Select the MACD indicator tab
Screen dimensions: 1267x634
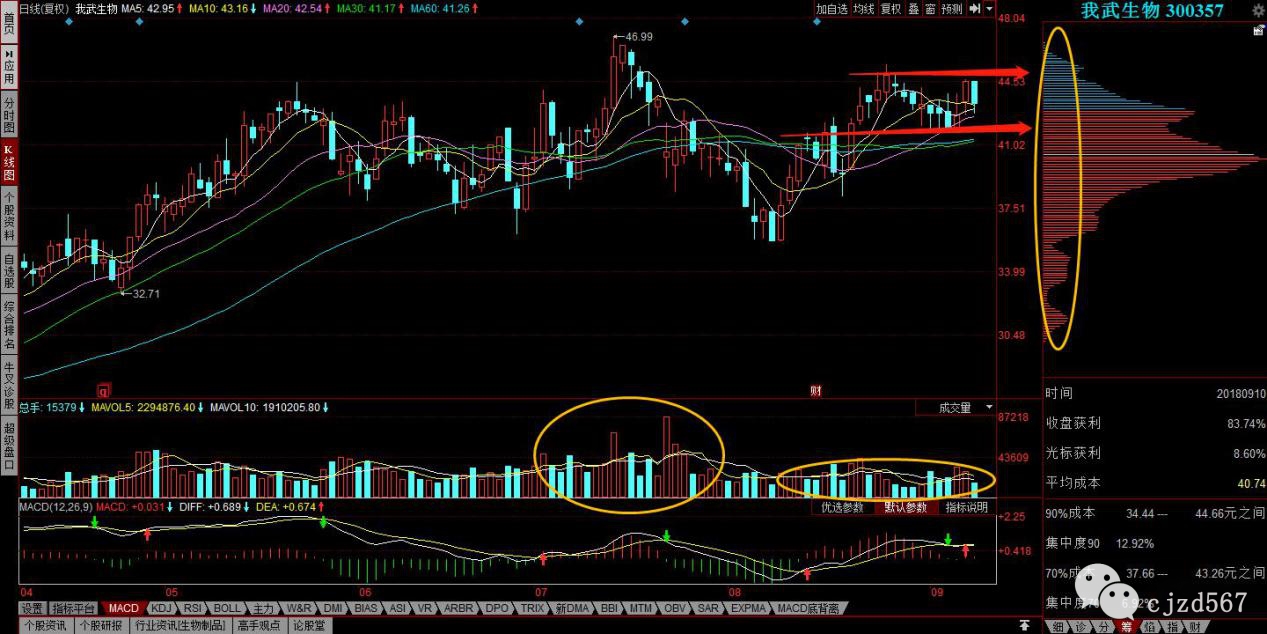124,608
